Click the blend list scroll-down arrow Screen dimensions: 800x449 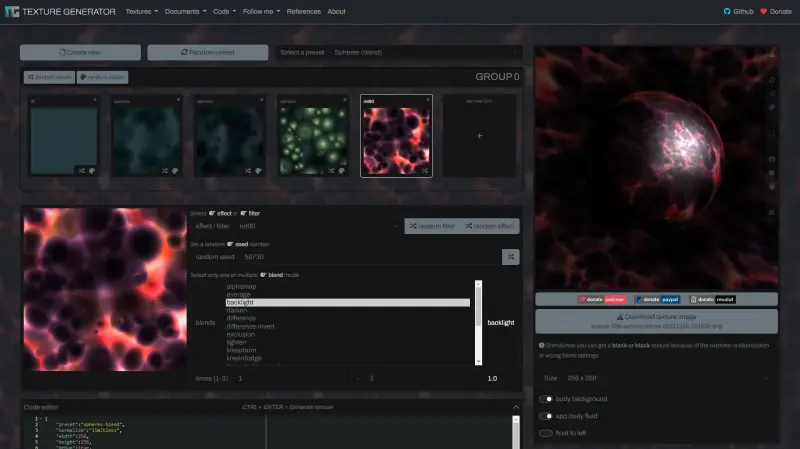478,362
